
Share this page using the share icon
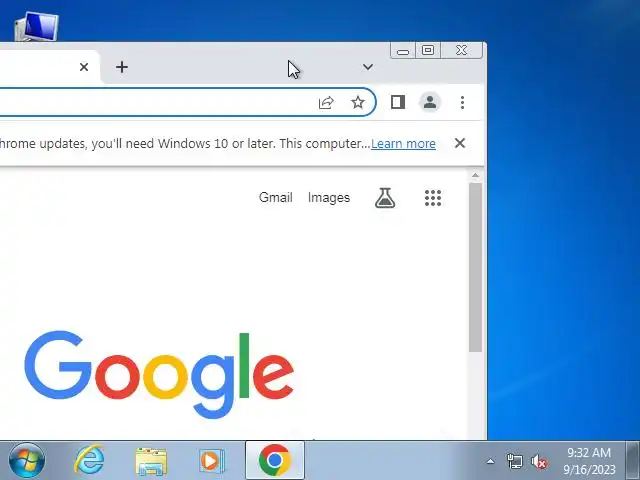[x=326, y=102]
